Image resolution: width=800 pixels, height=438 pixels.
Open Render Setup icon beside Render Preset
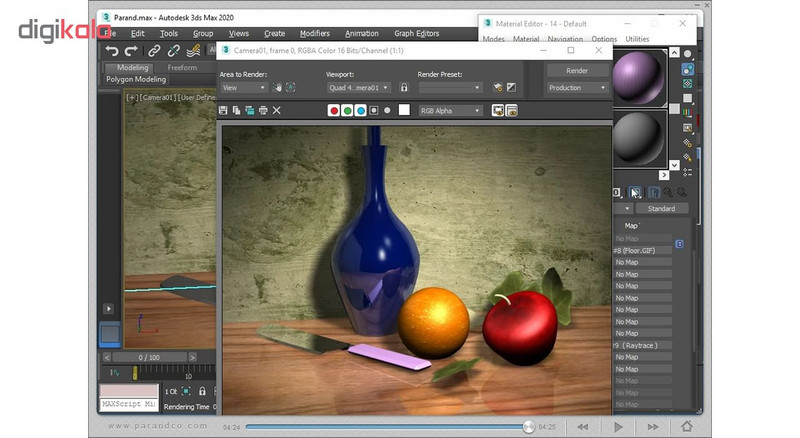[x=498, y=88]
